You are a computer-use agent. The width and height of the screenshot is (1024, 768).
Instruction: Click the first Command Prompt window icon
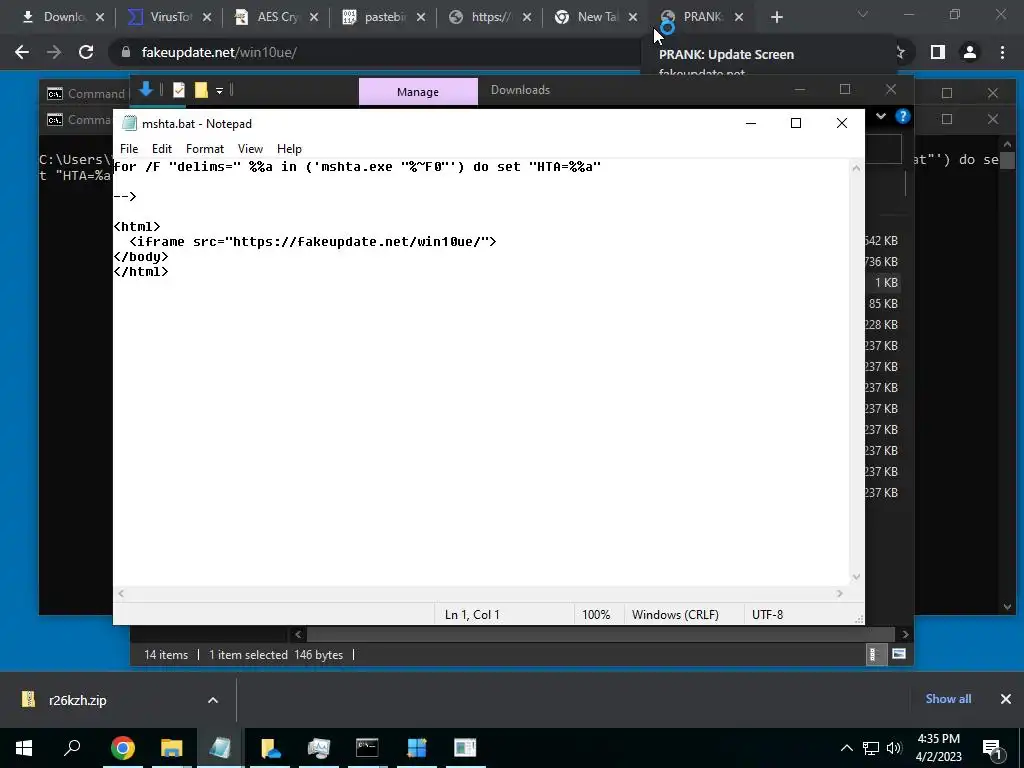pos(55,94)
